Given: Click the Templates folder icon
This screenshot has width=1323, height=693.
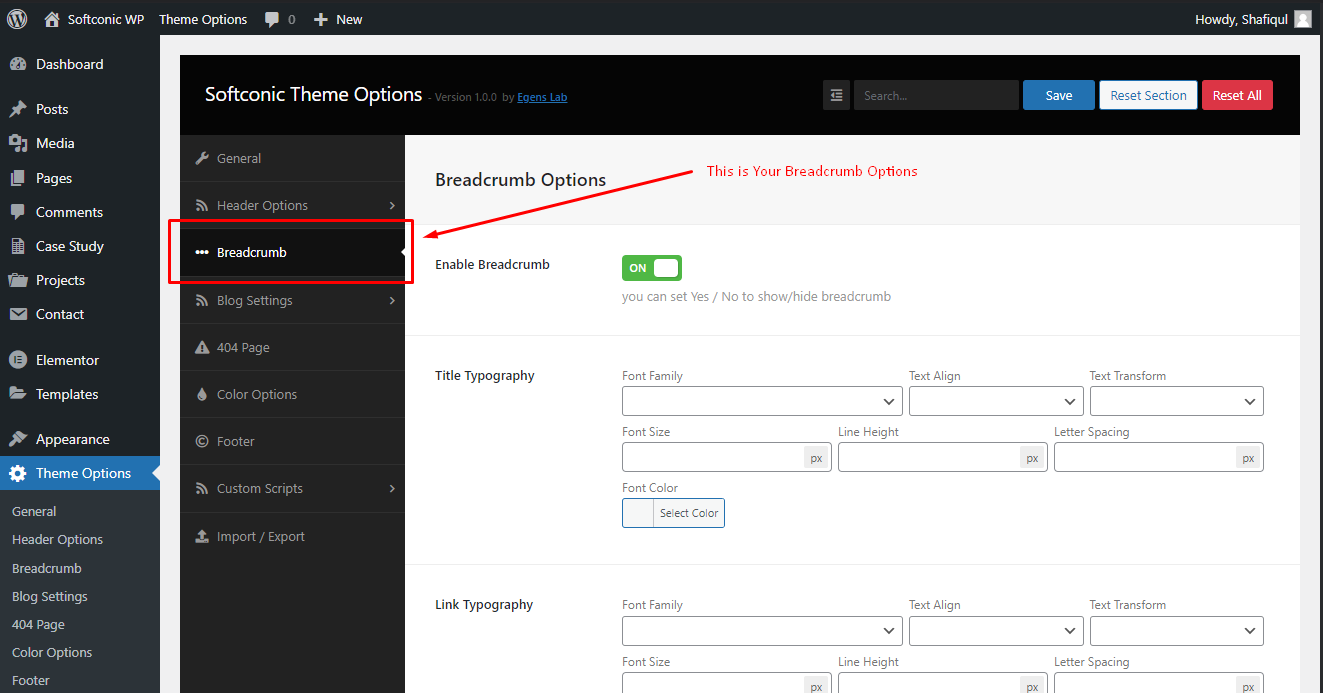Looking at the screenshot, I should (x=18, y=394).
